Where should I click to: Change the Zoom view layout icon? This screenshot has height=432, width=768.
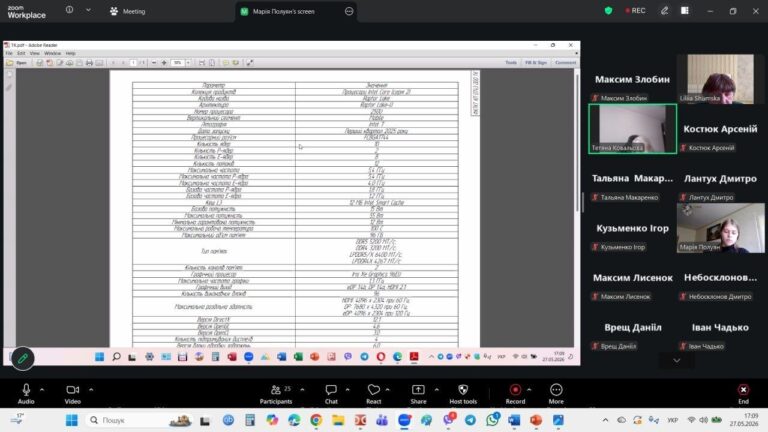(x=685, y=11)
